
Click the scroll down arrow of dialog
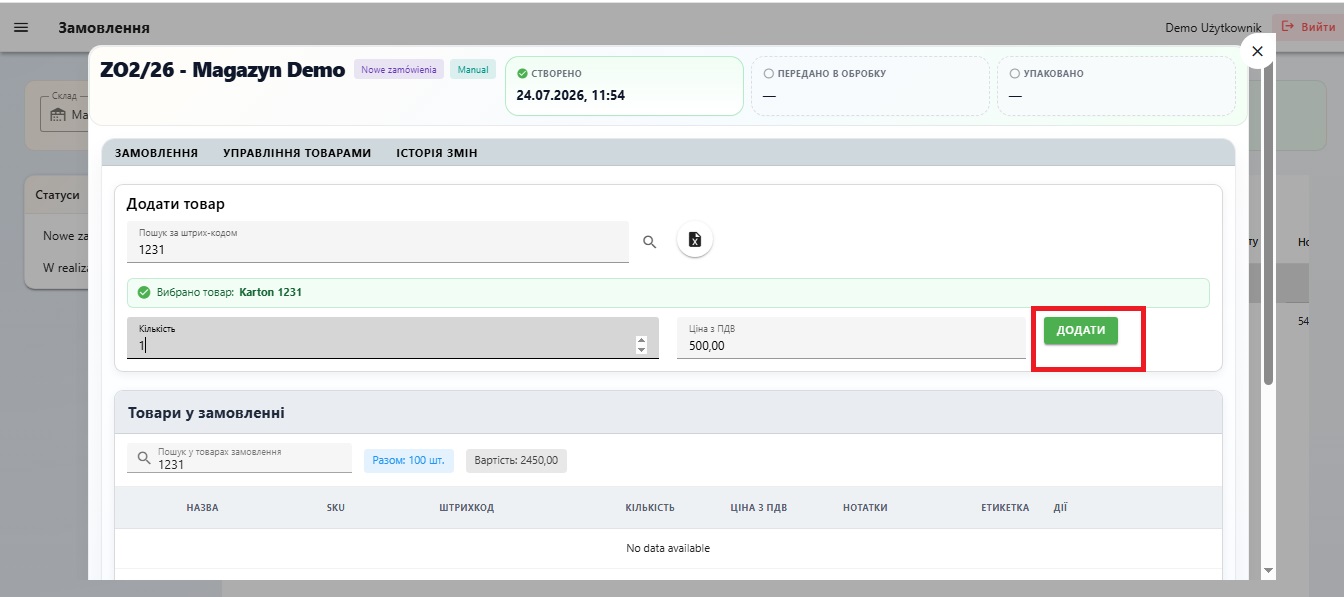click(x=1268, y=570)
